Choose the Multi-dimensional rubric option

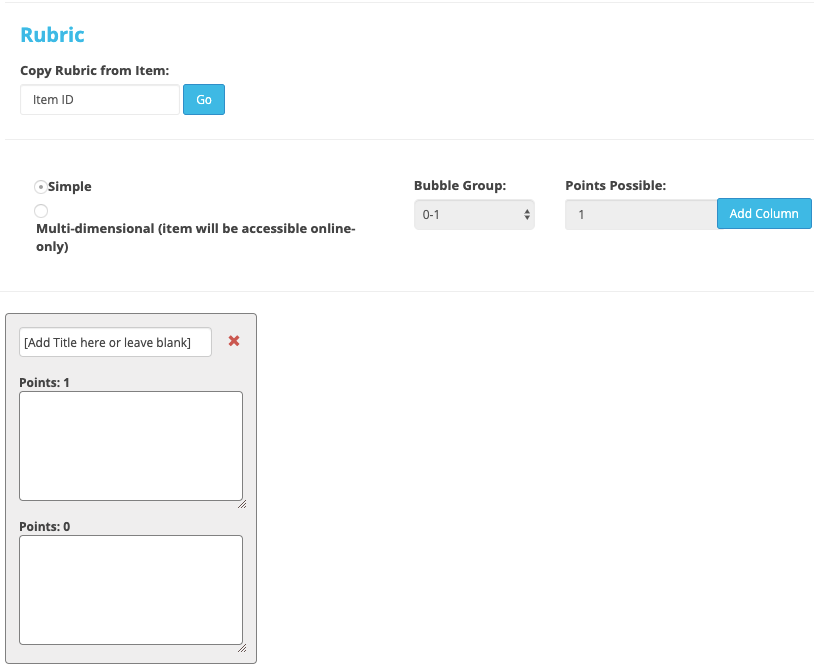pyautogui.click(x=40, y=211)
